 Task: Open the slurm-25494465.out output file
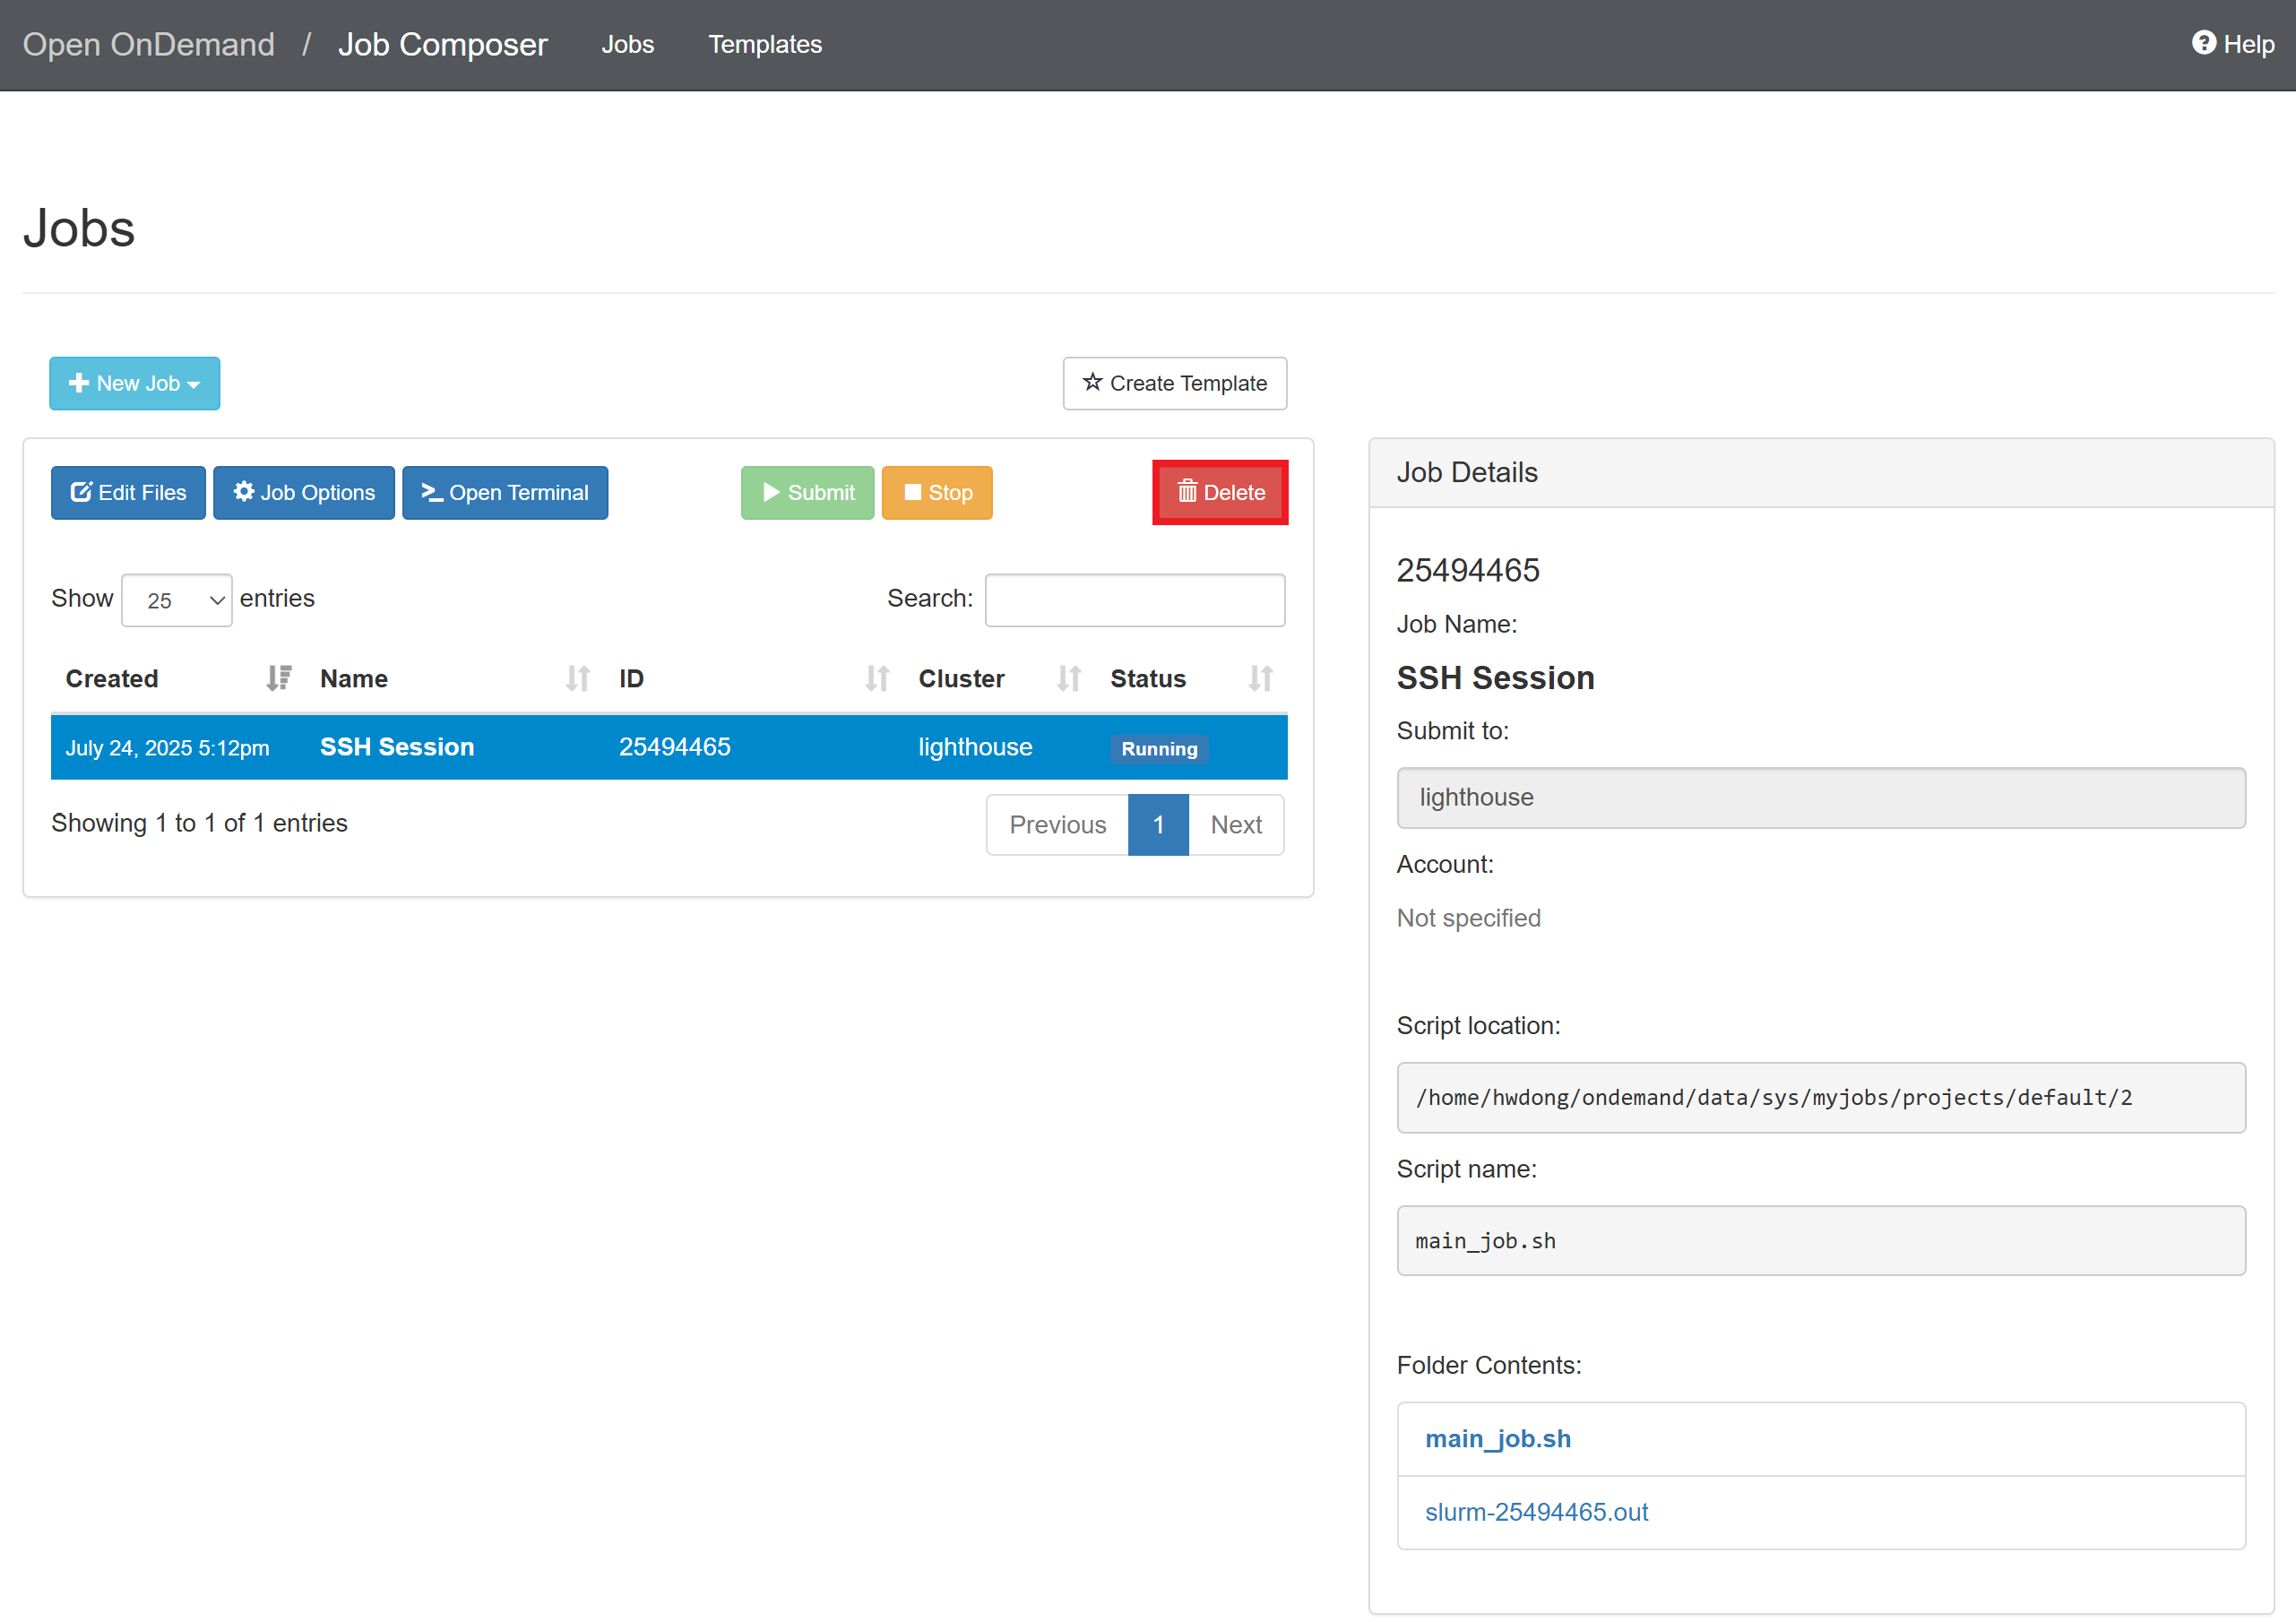click(x=1536, y=1512)
